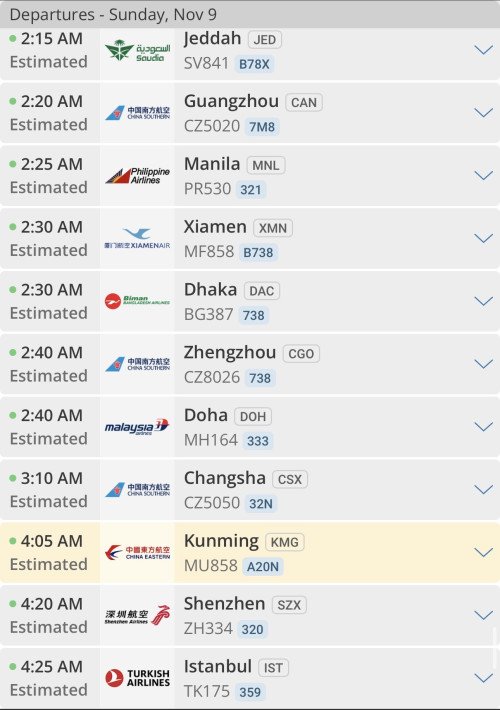This screenshot has height=710, width=500.
Task: Click the Turkish Airlines logo
Action: (x=137, y=678)
